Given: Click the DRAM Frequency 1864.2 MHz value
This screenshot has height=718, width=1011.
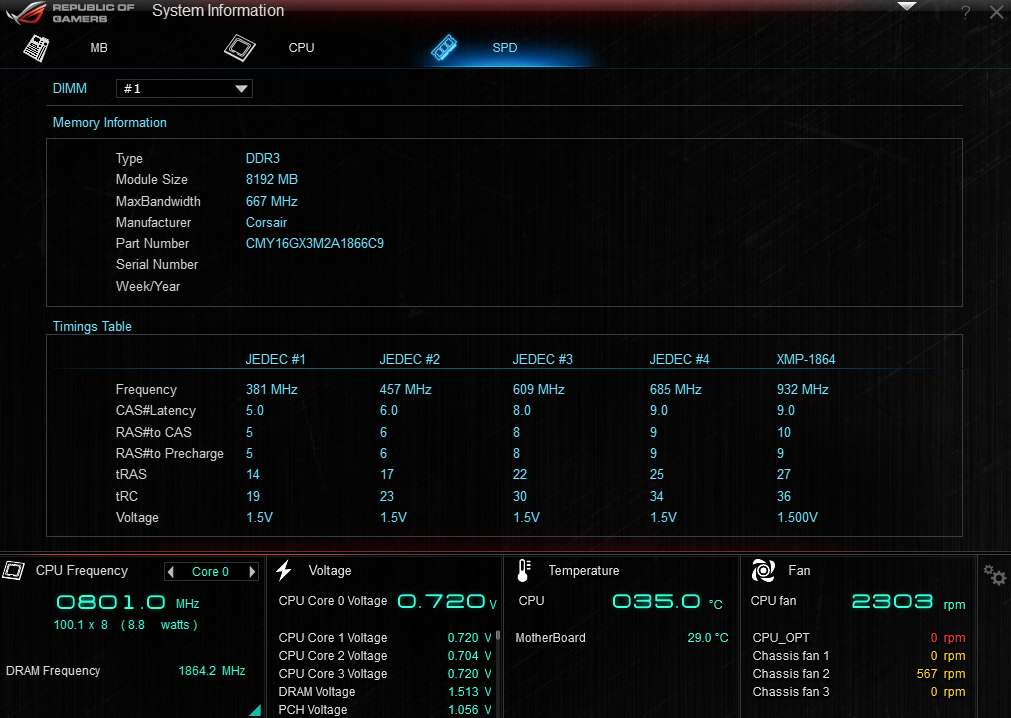Looking at the screenshot, I should tap(211, 671).
